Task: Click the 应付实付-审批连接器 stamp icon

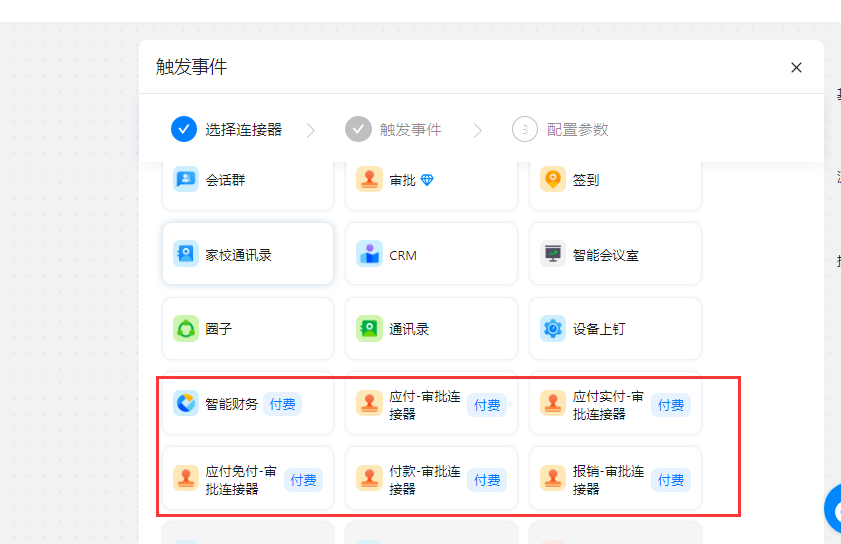Action: (553, 403)
